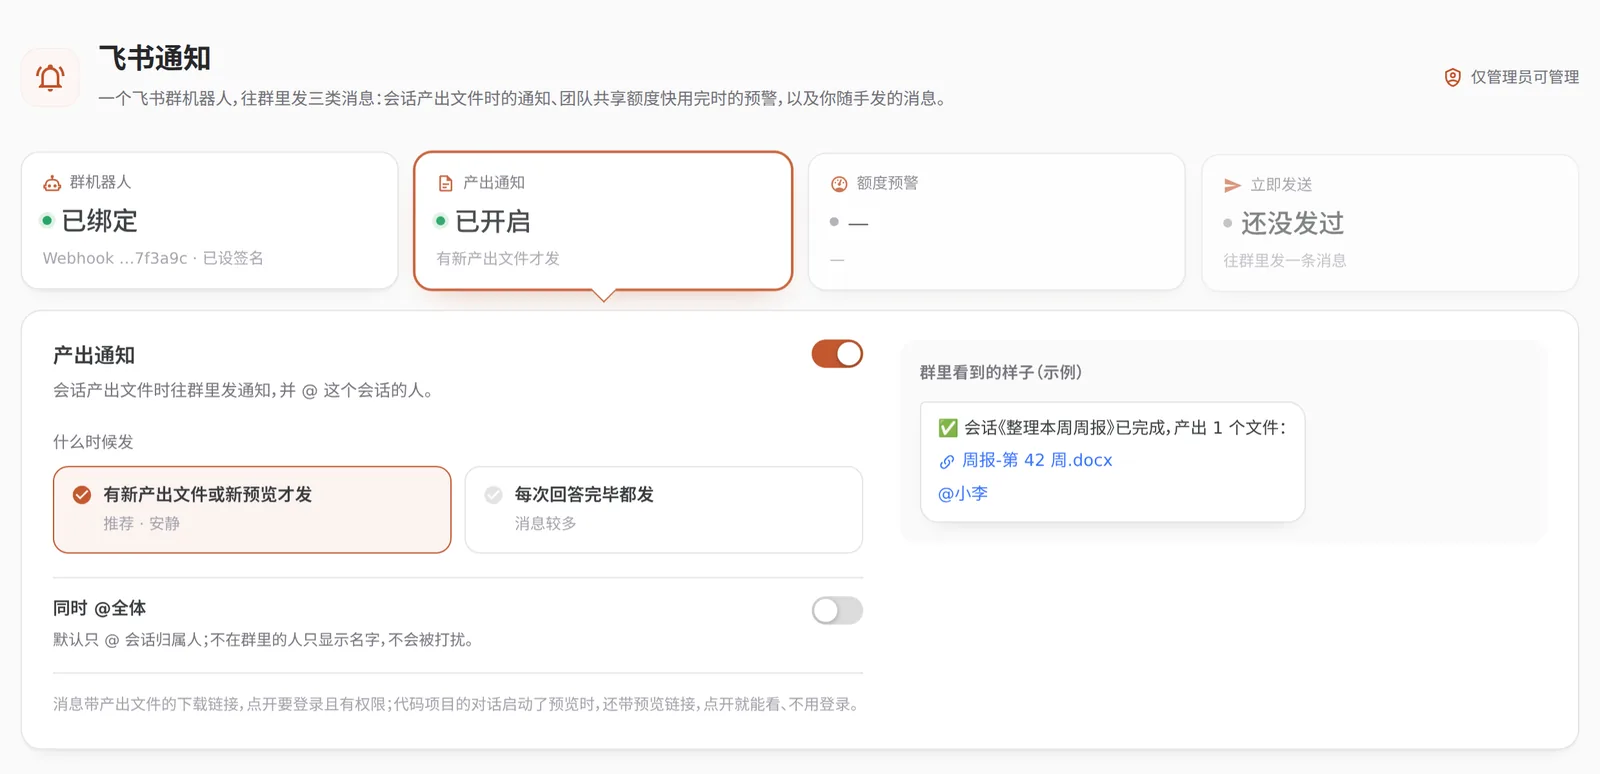Click the 默认只 @ 会话归属人 description

tap(263, 640)
